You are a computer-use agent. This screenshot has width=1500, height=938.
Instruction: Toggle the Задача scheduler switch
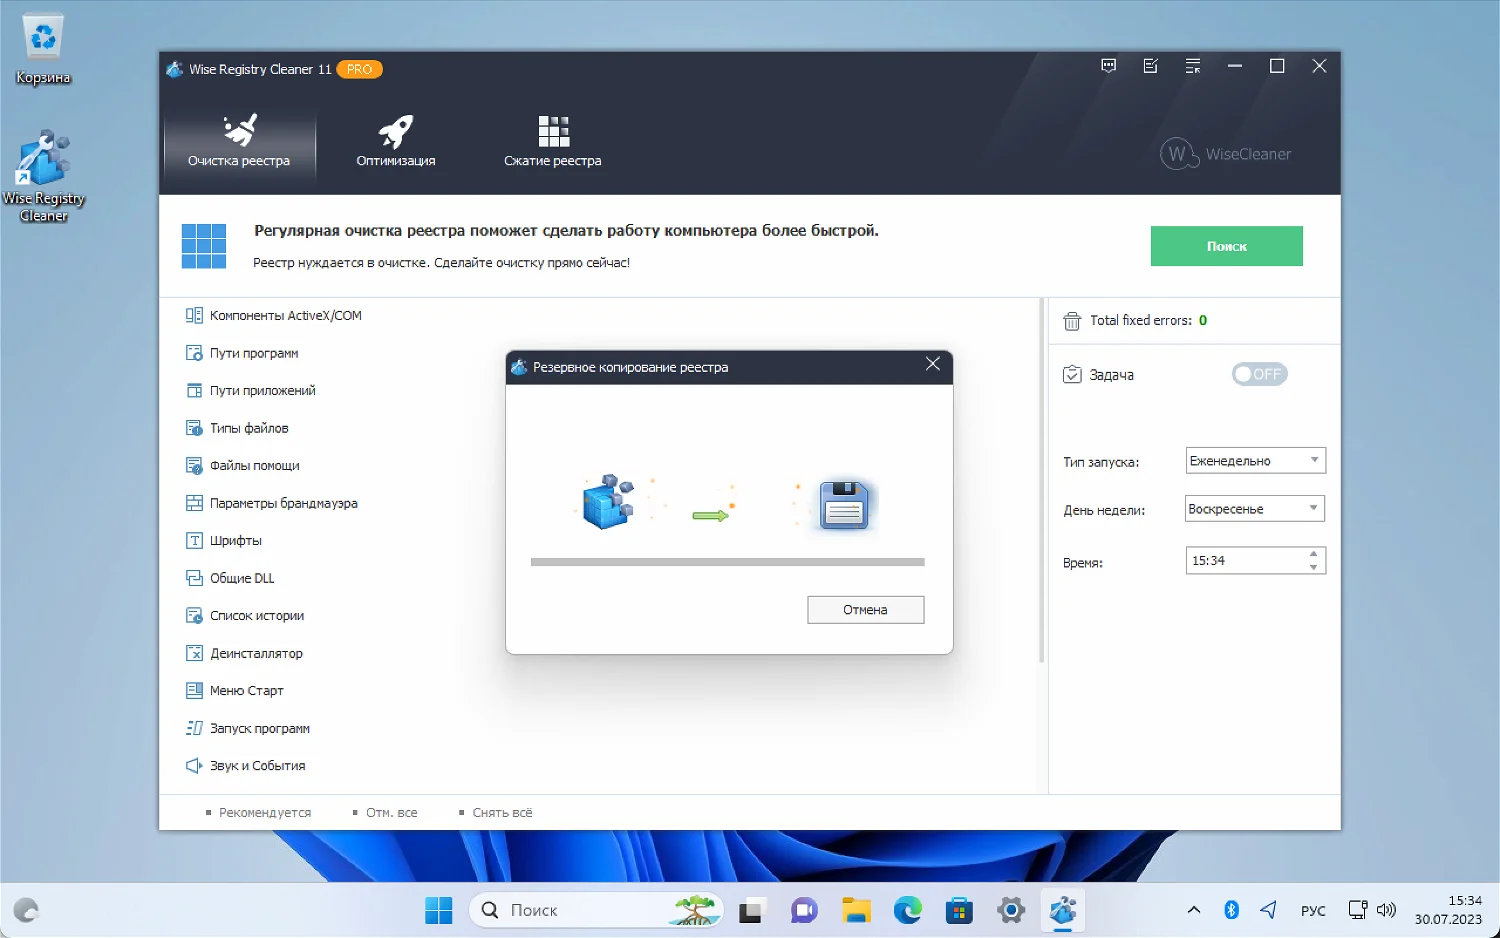click(1259, 374)
